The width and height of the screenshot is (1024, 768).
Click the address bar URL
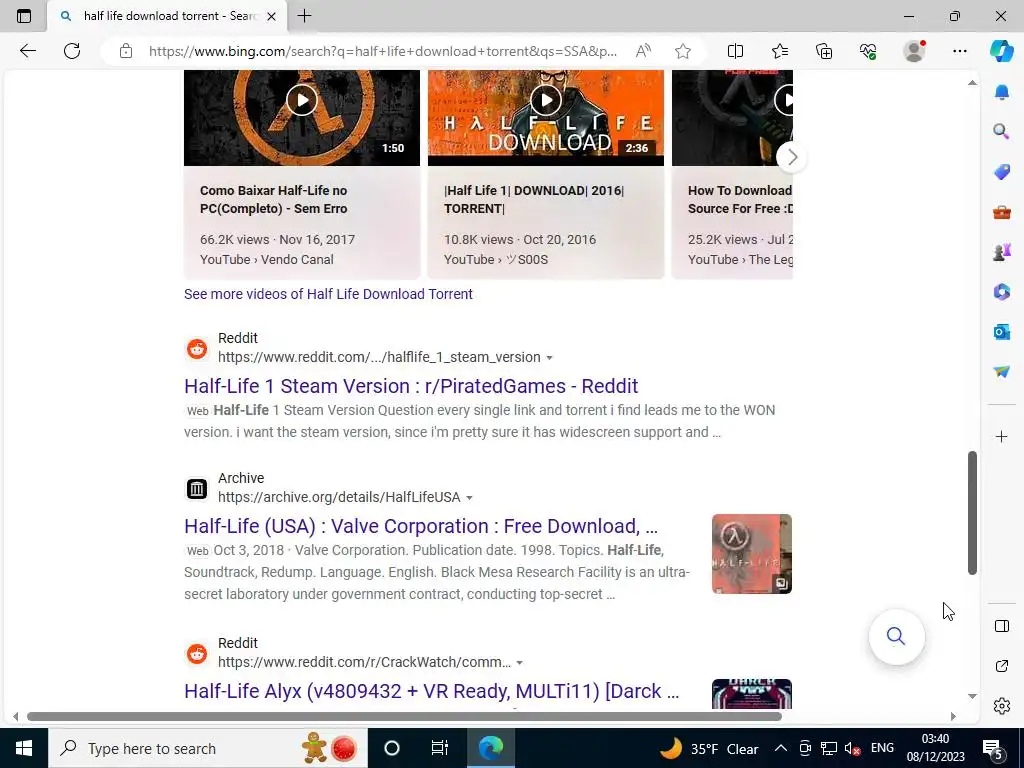point(383,51)
